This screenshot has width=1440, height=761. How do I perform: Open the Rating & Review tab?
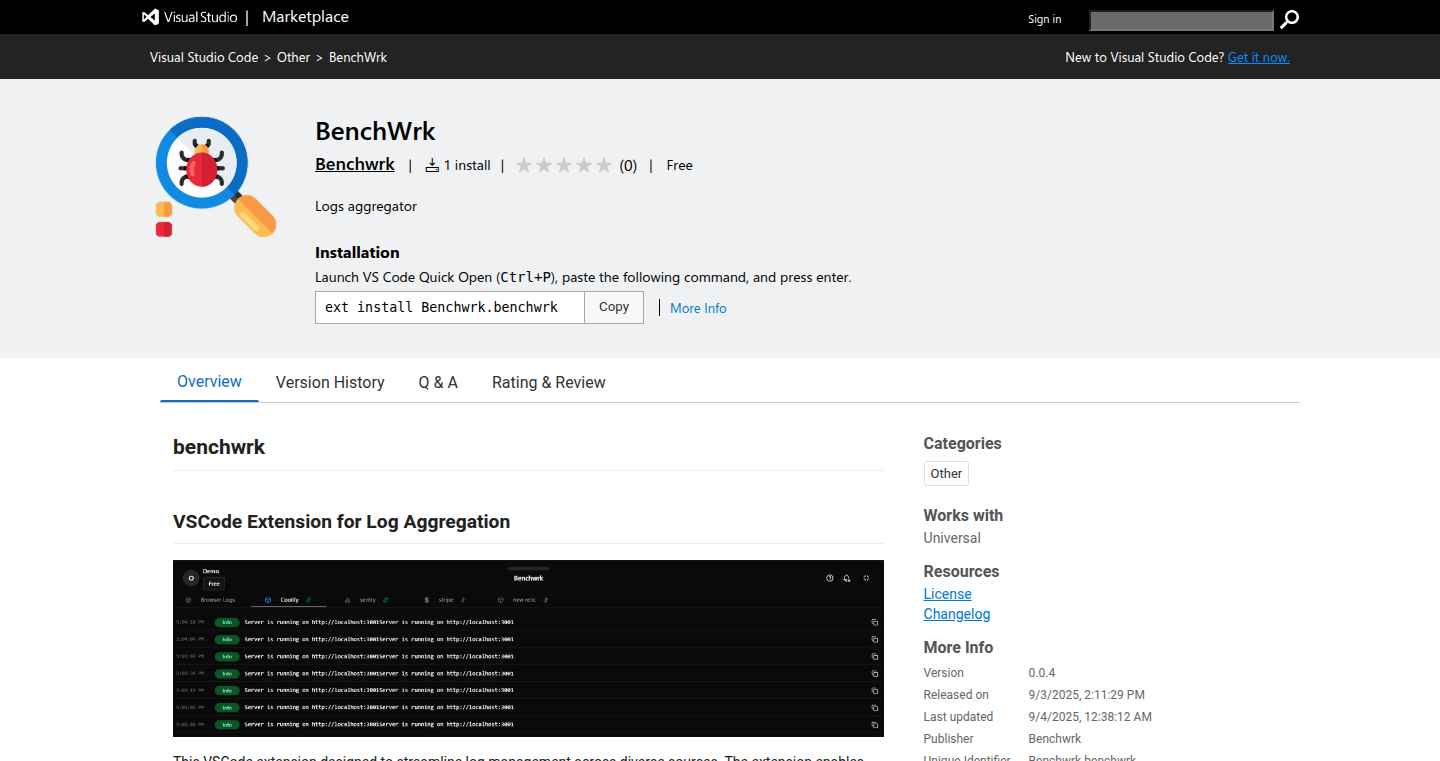[x=549, y=382]
